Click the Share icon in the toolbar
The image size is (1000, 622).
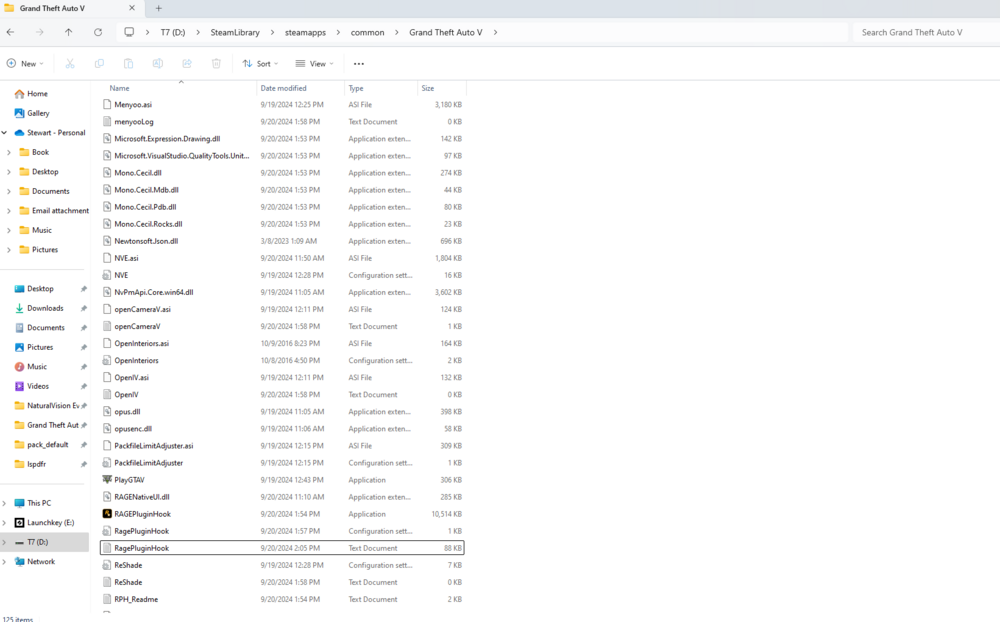click(x=186, y=63)
